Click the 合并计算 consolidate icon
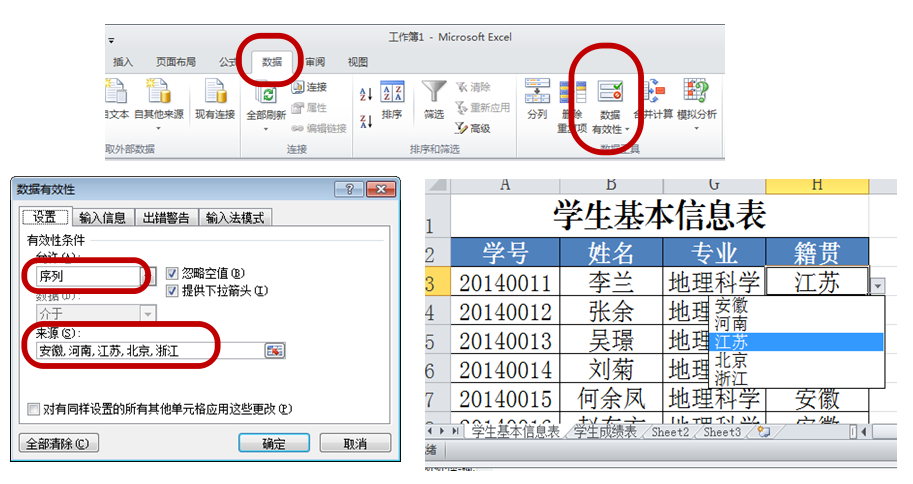The height and width of the screenshot is (484, 913). tap(654, 91)
